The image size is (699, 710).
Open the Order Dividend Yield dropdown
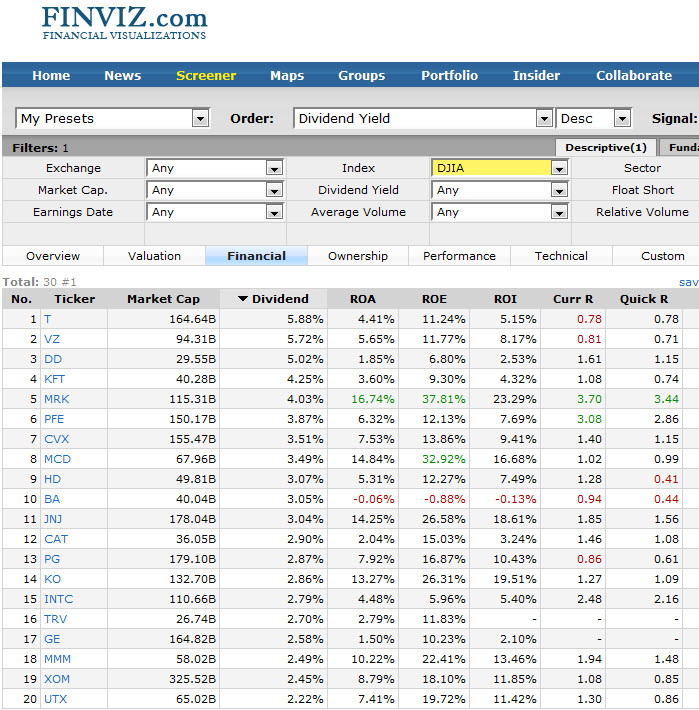coord(423,119)
